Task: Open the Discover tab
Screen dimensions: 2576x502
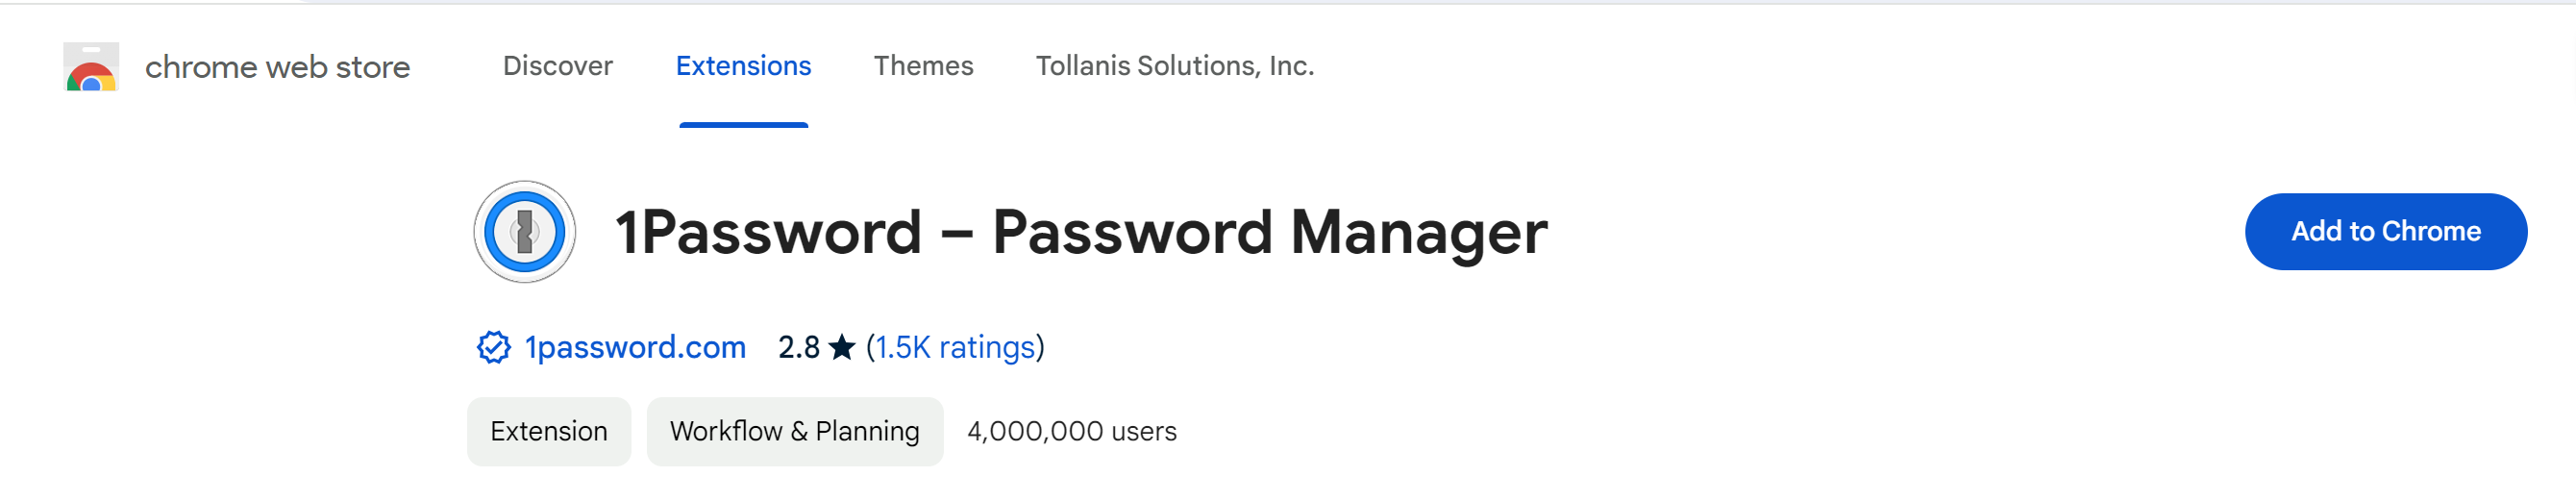Action: (x=557, y=66)
